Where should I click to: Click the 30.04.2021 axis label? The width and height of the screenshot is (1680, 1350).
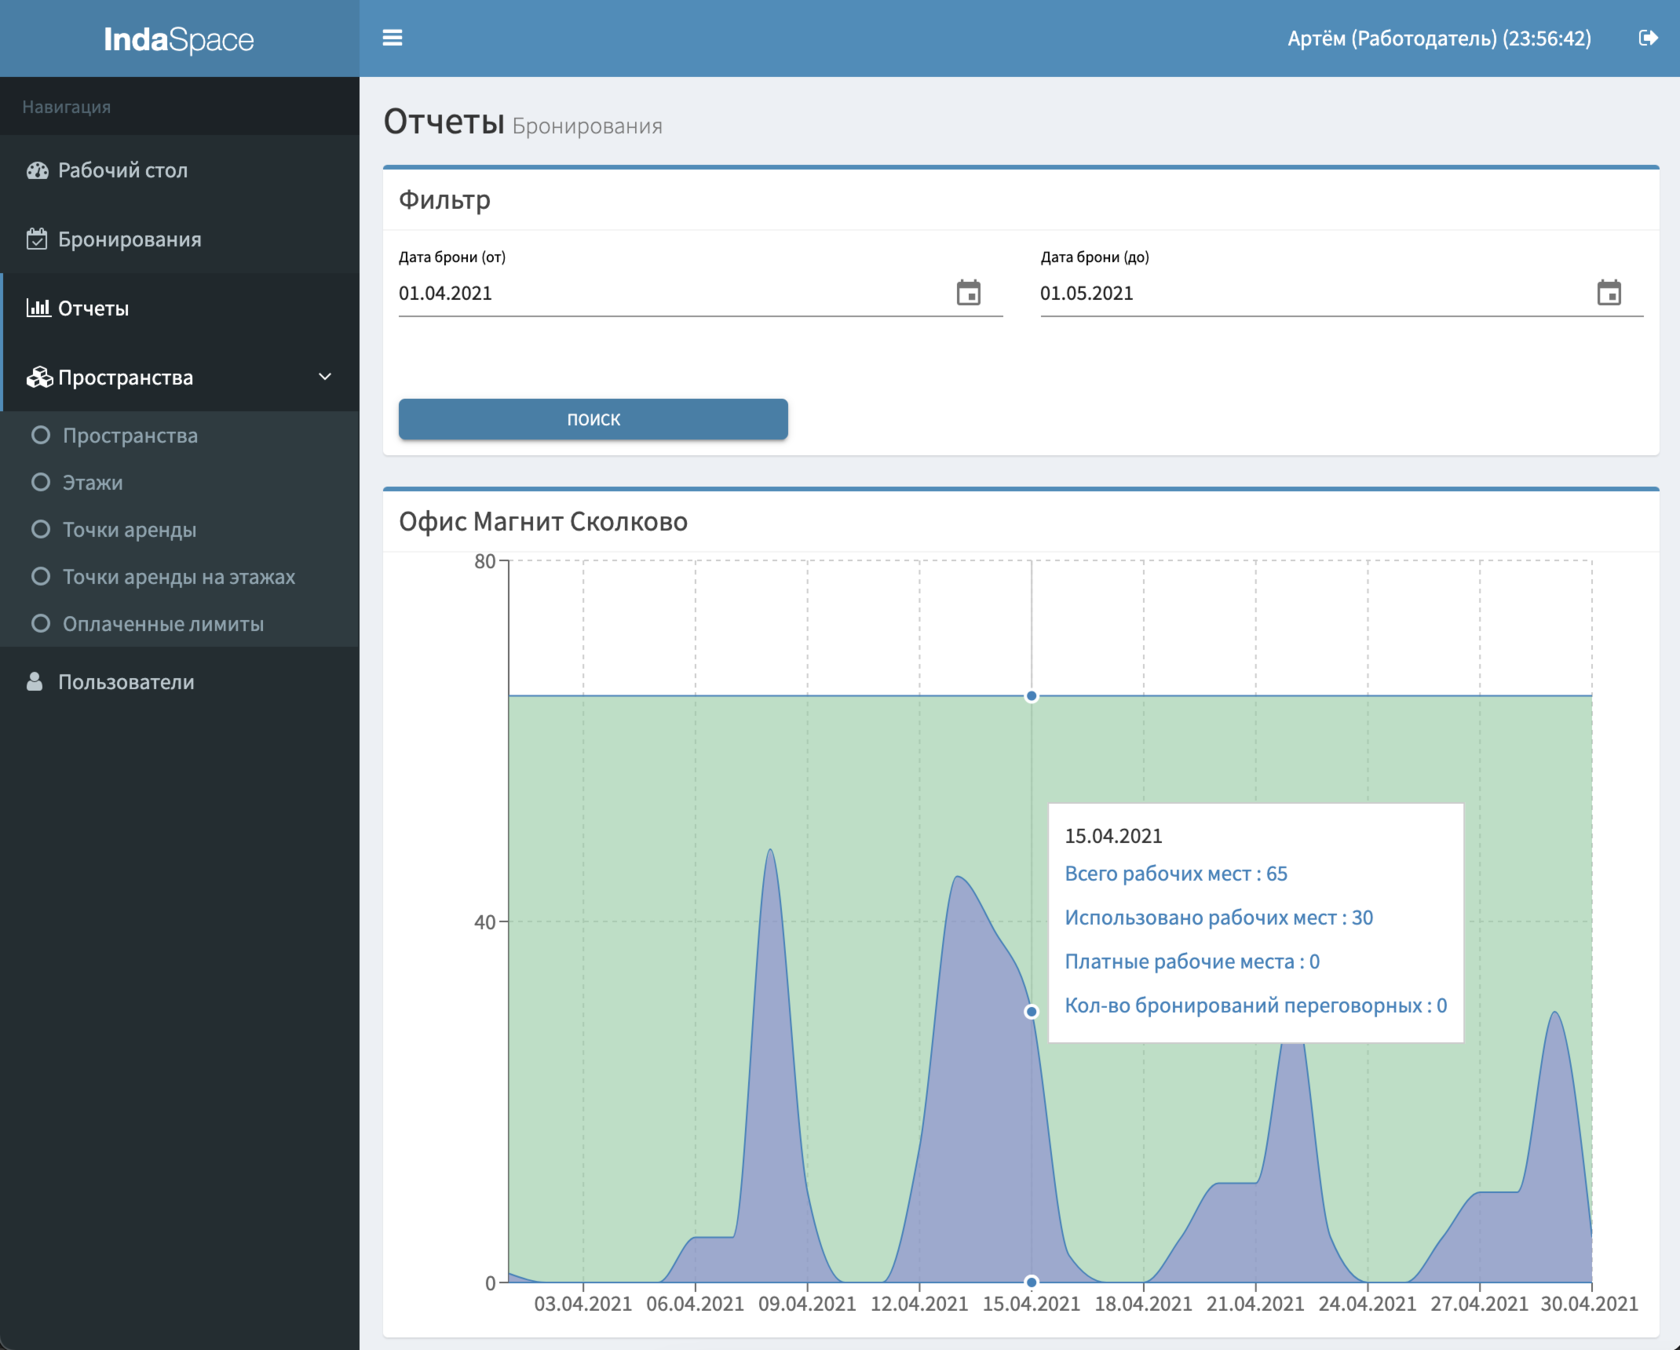point(1589,1303)
